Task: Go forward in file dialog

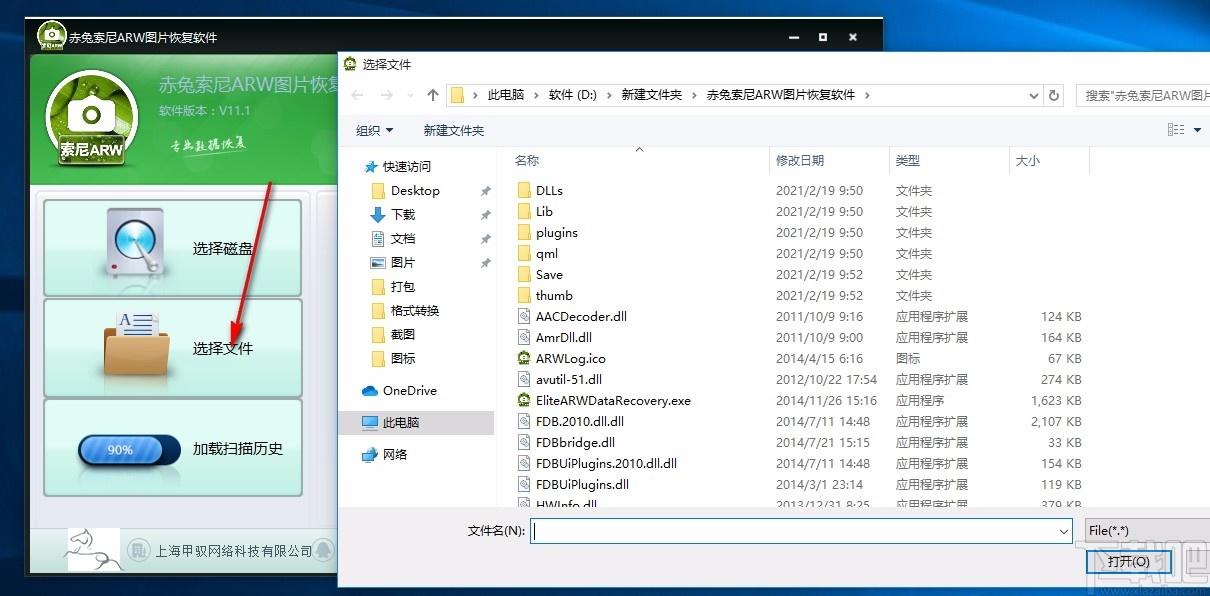Action: point(386,95)
